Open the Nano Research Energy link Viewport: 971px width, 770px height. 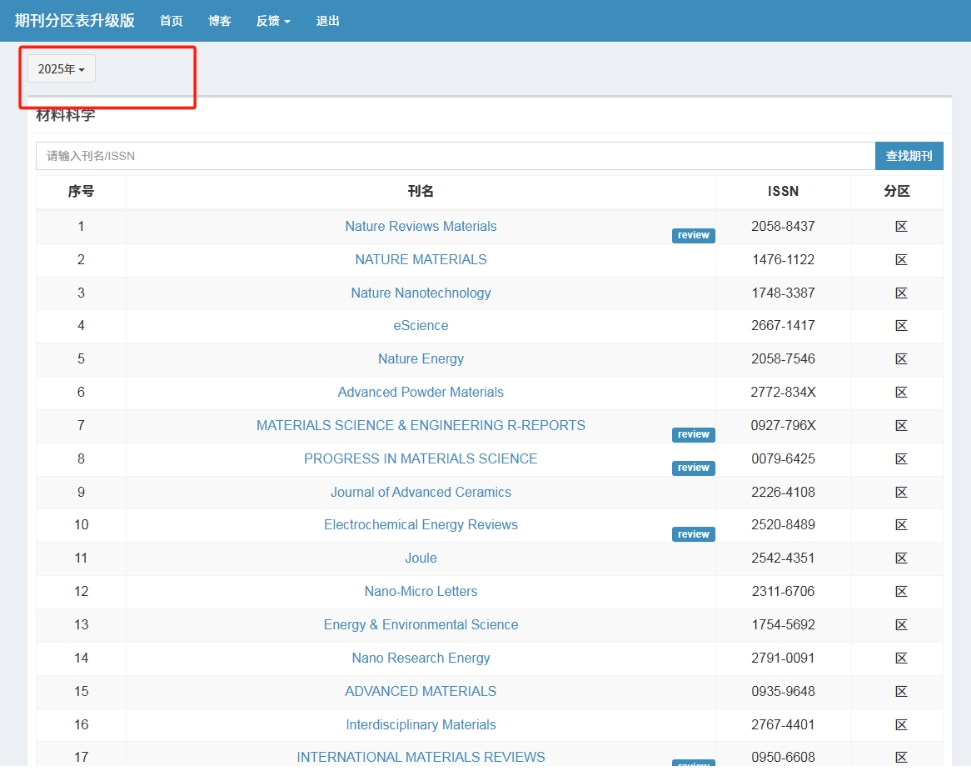(x=420, y=658)
